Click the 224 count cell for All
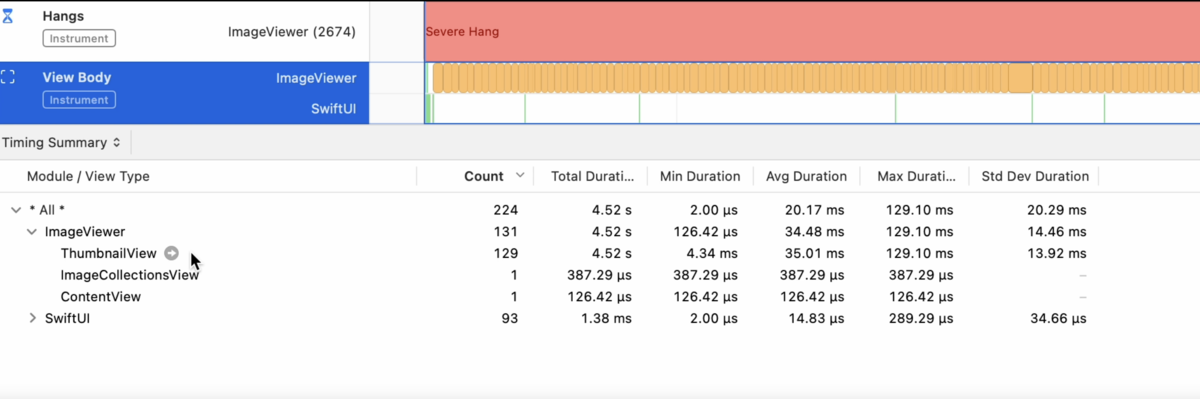This screenshot has height=399, width=1200. pos(505,210)
